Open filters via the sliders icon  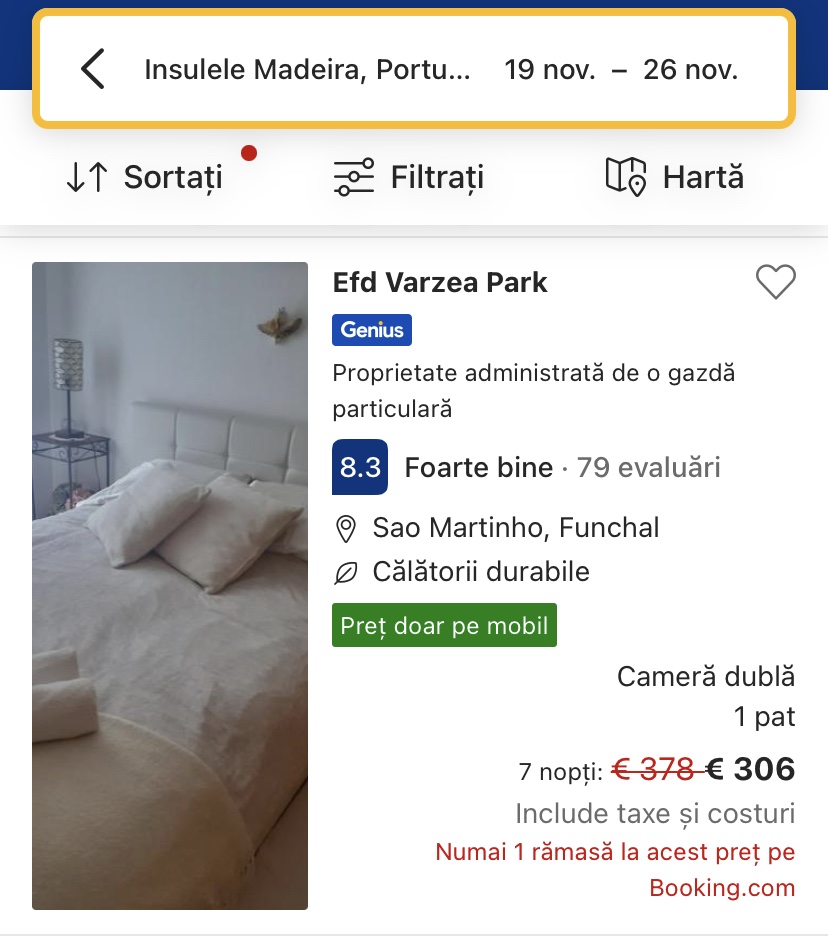(353, 177)
